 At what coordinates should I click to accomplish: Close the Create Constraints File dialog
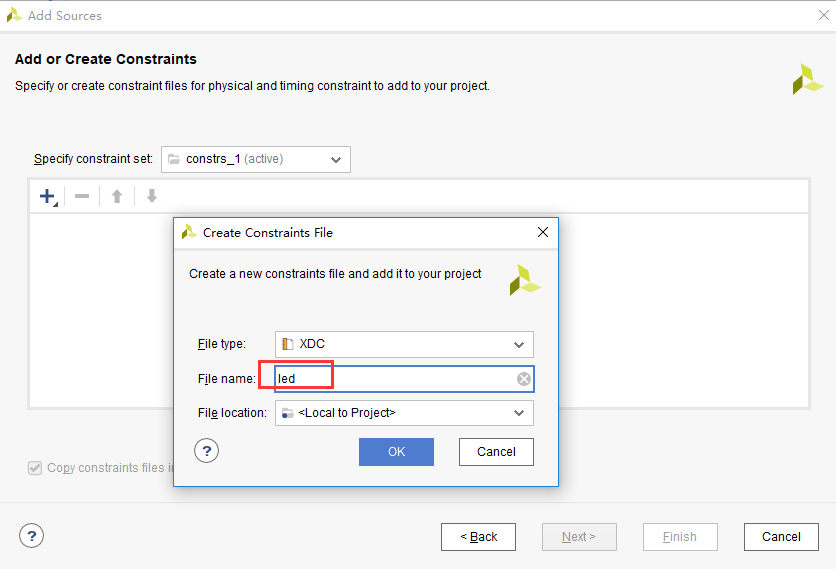(543, 232)
